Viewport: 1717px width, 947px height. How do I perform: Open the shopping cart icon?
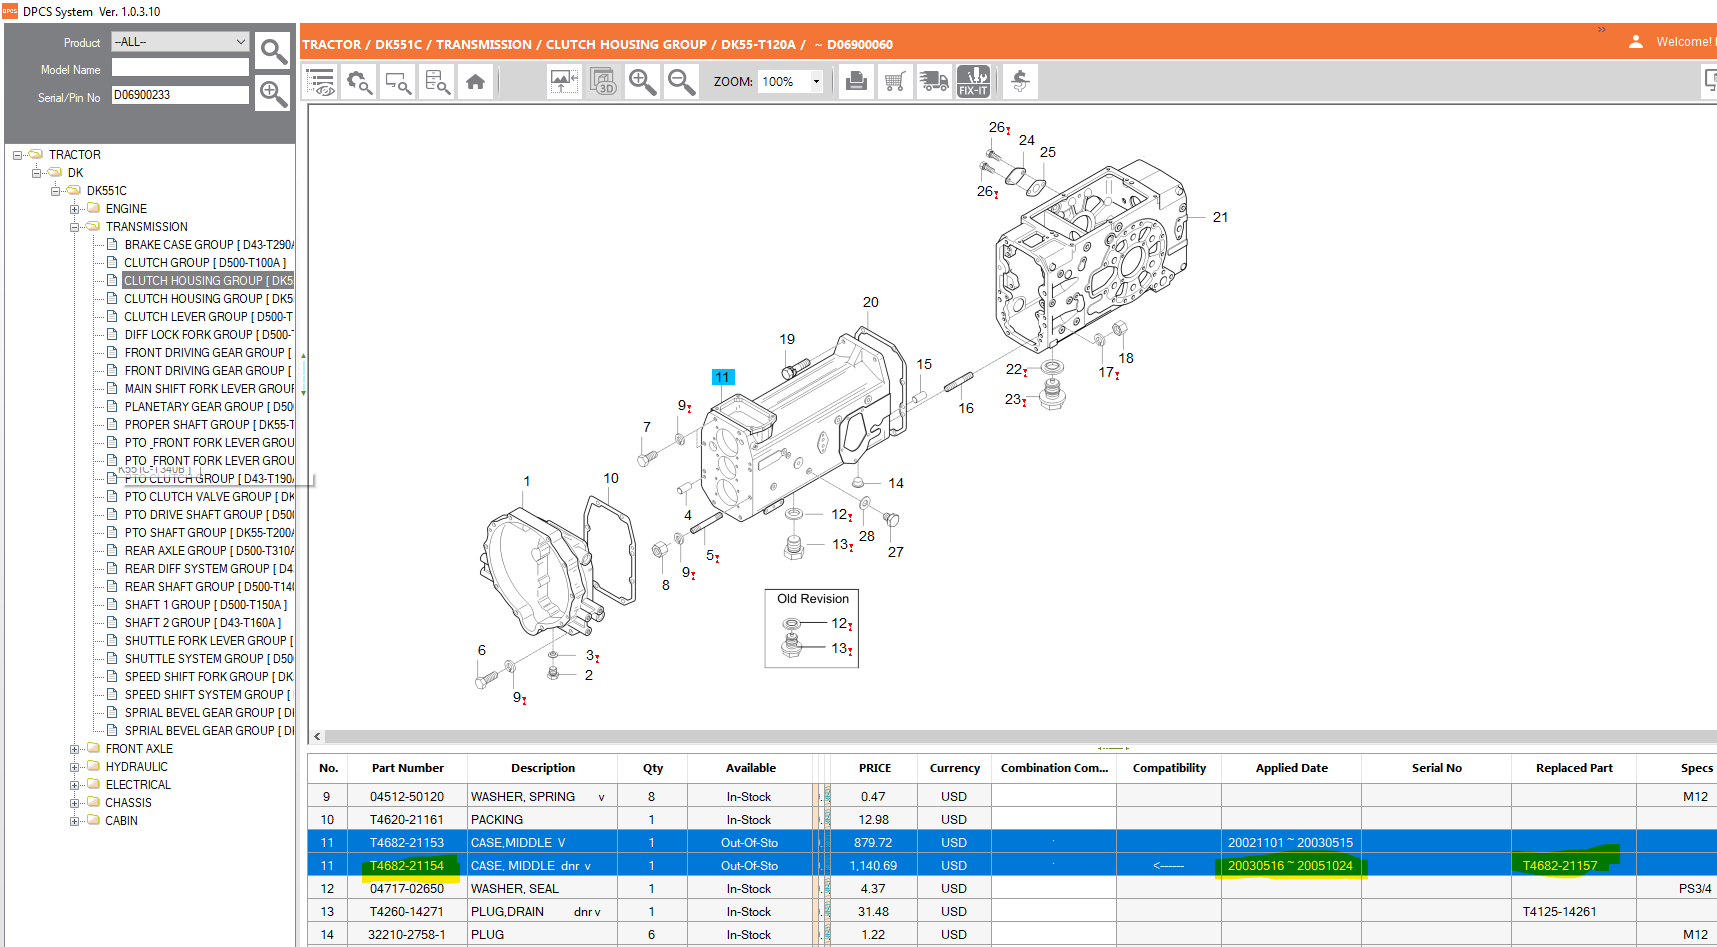click(895, 81)
